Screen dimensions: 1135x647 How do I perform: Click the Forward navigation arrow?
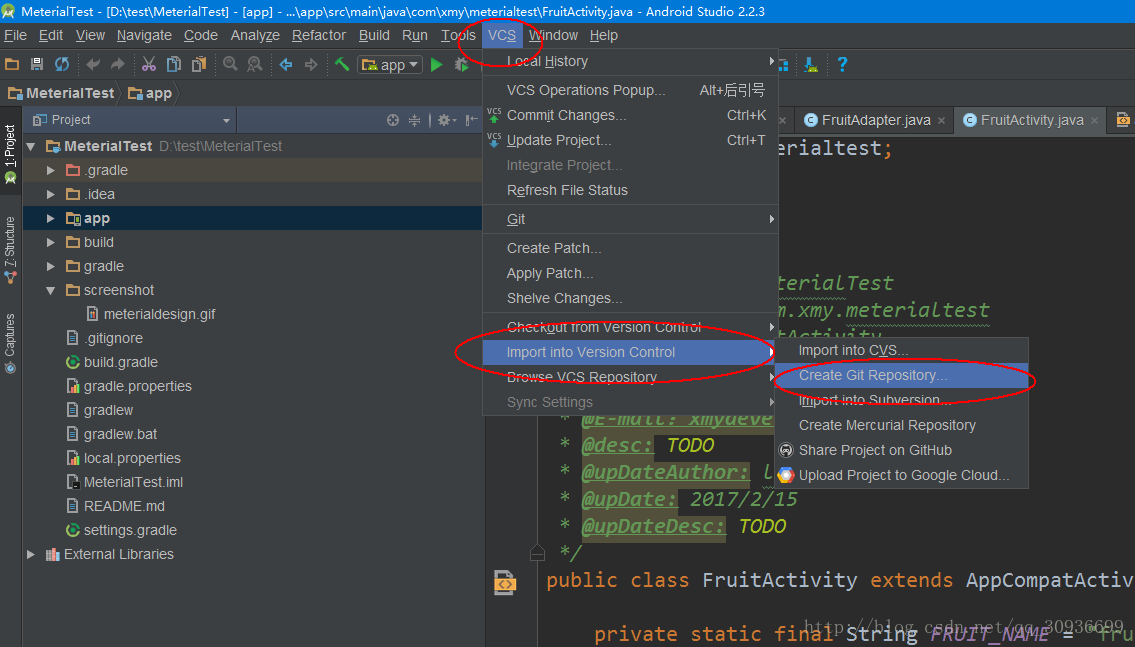tap(311, 64)
